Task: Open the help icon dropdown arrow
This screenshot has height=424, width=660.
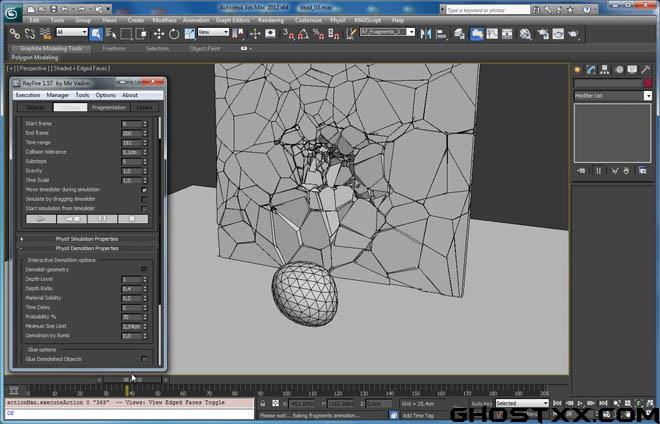Action: [597, 9]
